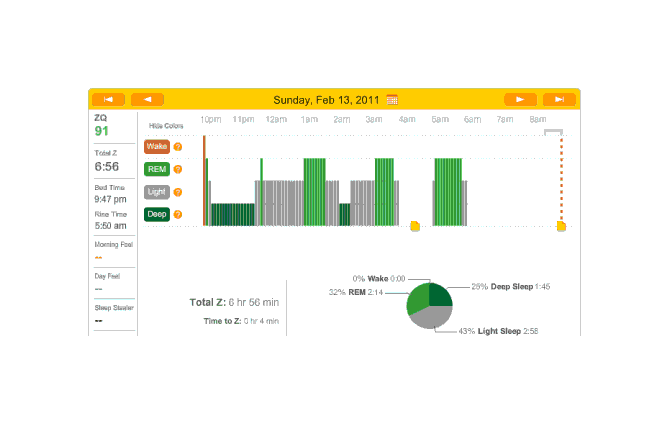Toggle the Light stage label
Image resolution: width=670 pixels, height=421 pixels.
156,192
